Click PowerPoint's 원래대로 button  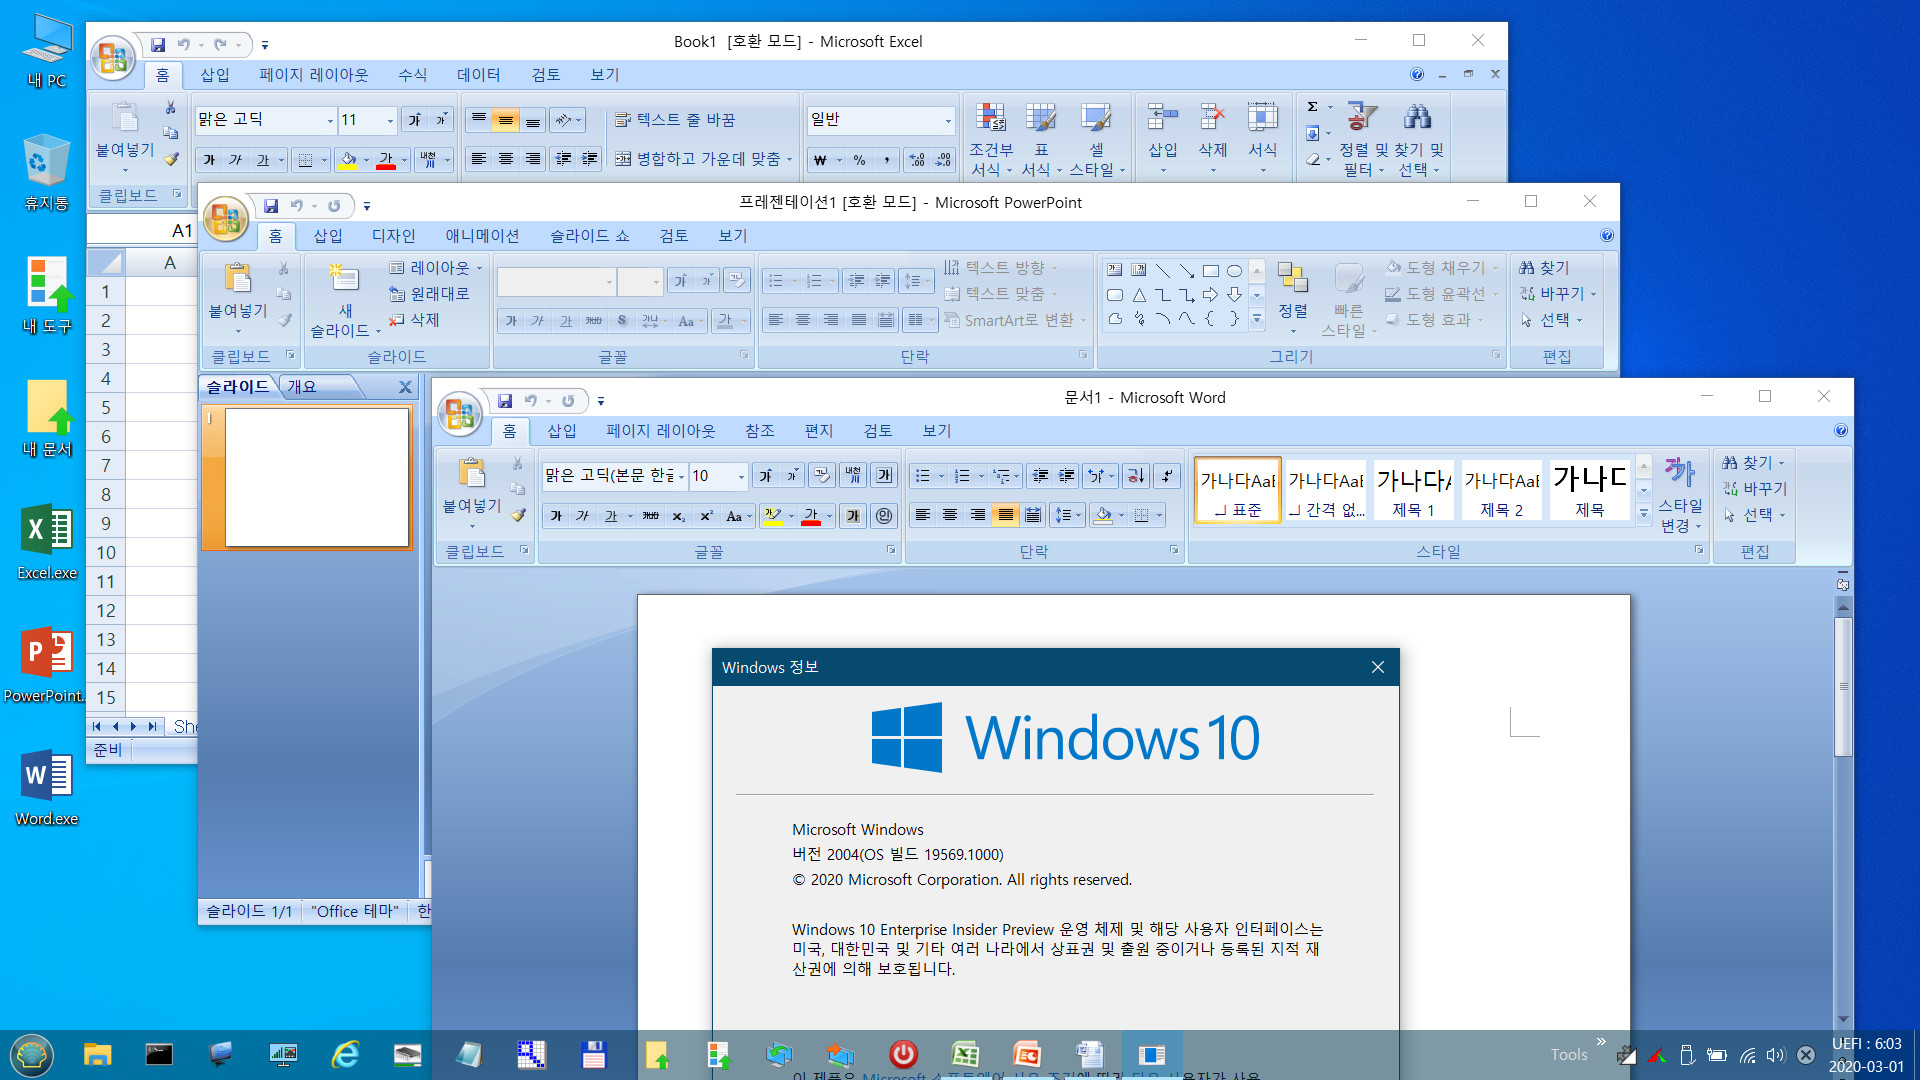click(x=428, y=294)
